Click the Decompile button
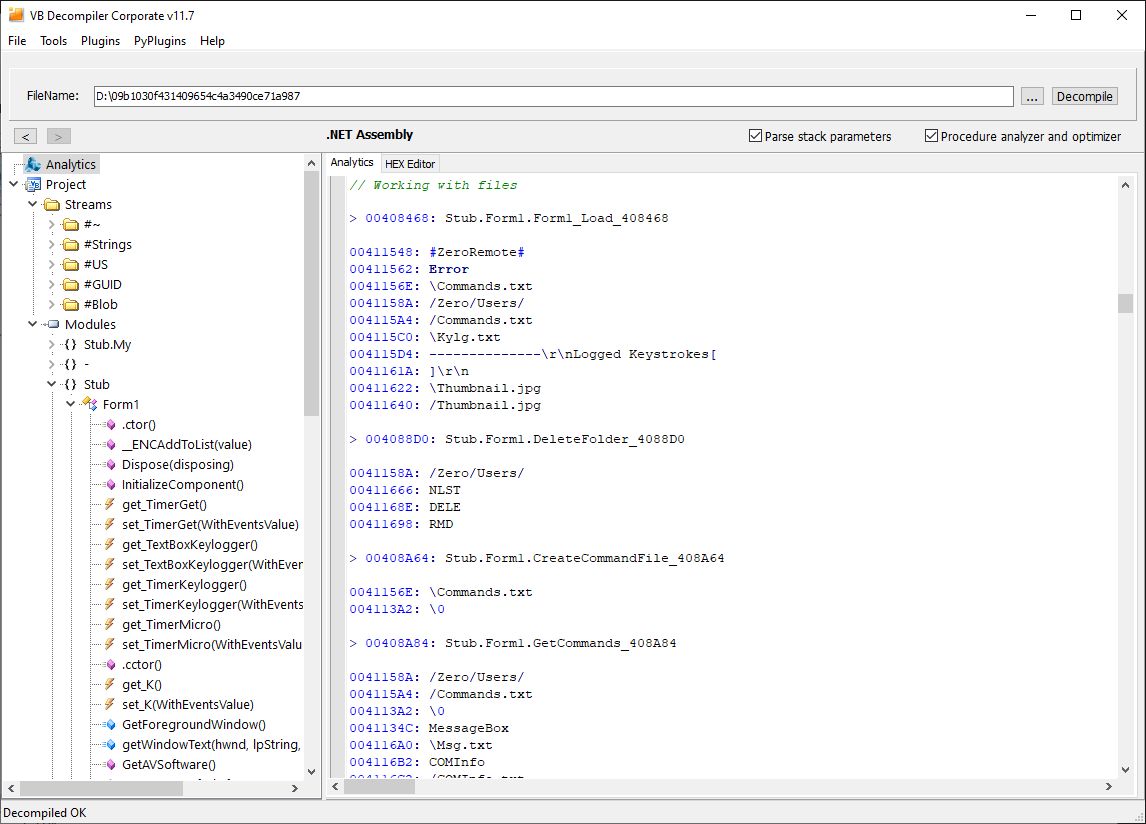1146x824 pixels. click(x=1085, y=97)
